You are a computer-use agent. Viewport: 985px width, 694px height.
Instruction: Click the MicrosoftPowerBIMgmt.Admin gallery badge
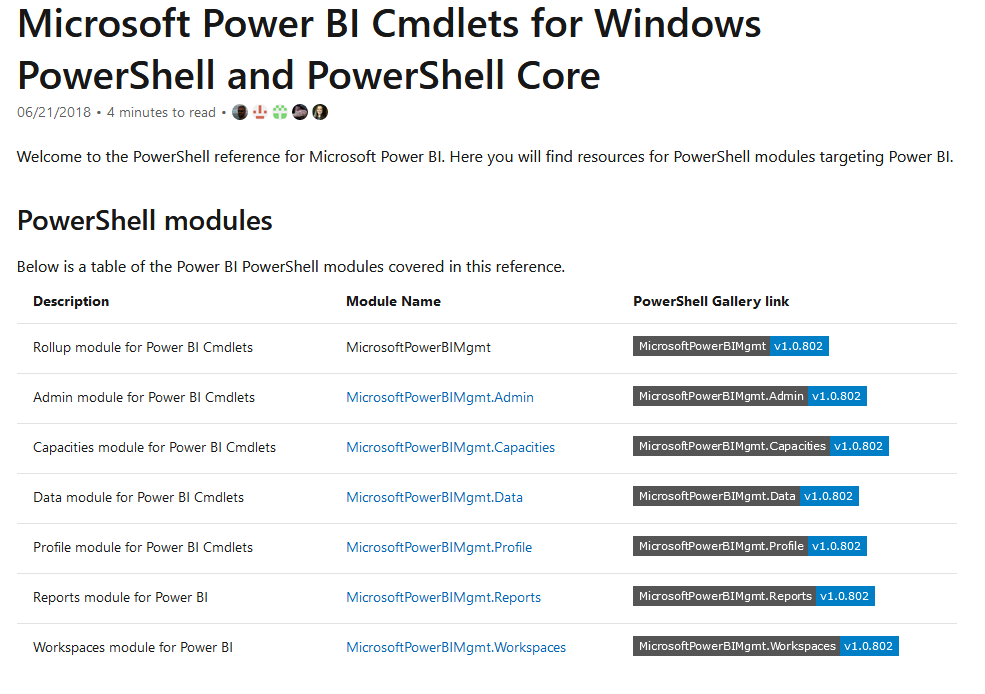[750, 396]
